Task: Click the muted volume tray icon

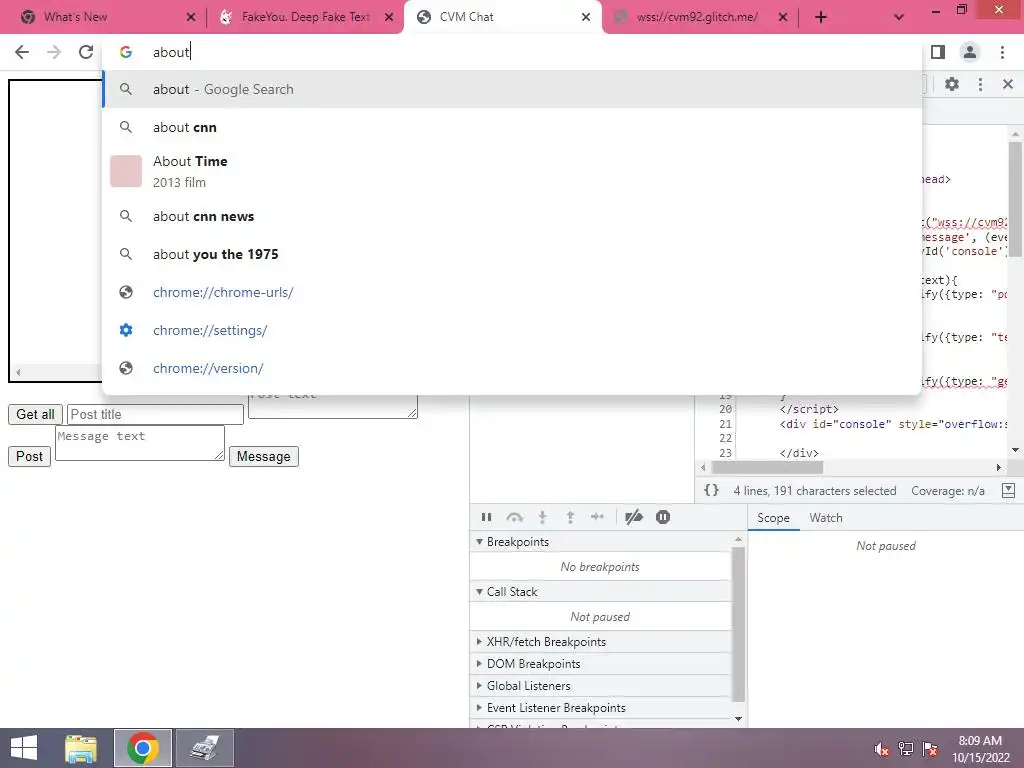Action: 881,749
